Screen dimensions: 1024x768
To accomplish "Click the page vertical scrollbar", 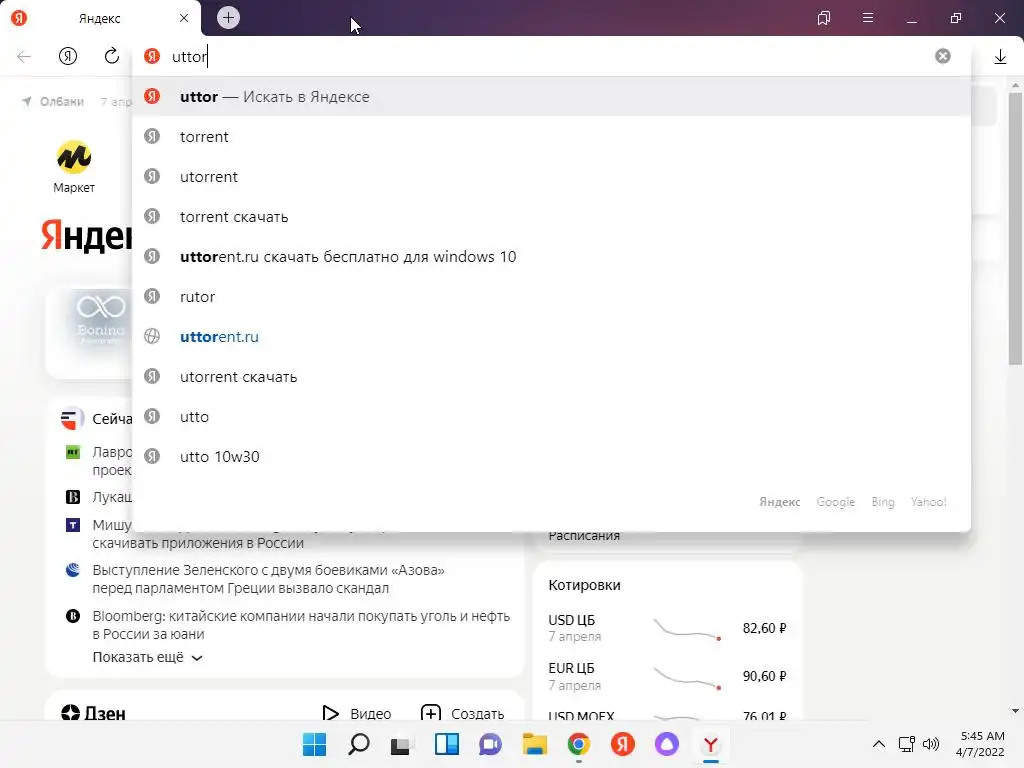I will [1015, 229].
